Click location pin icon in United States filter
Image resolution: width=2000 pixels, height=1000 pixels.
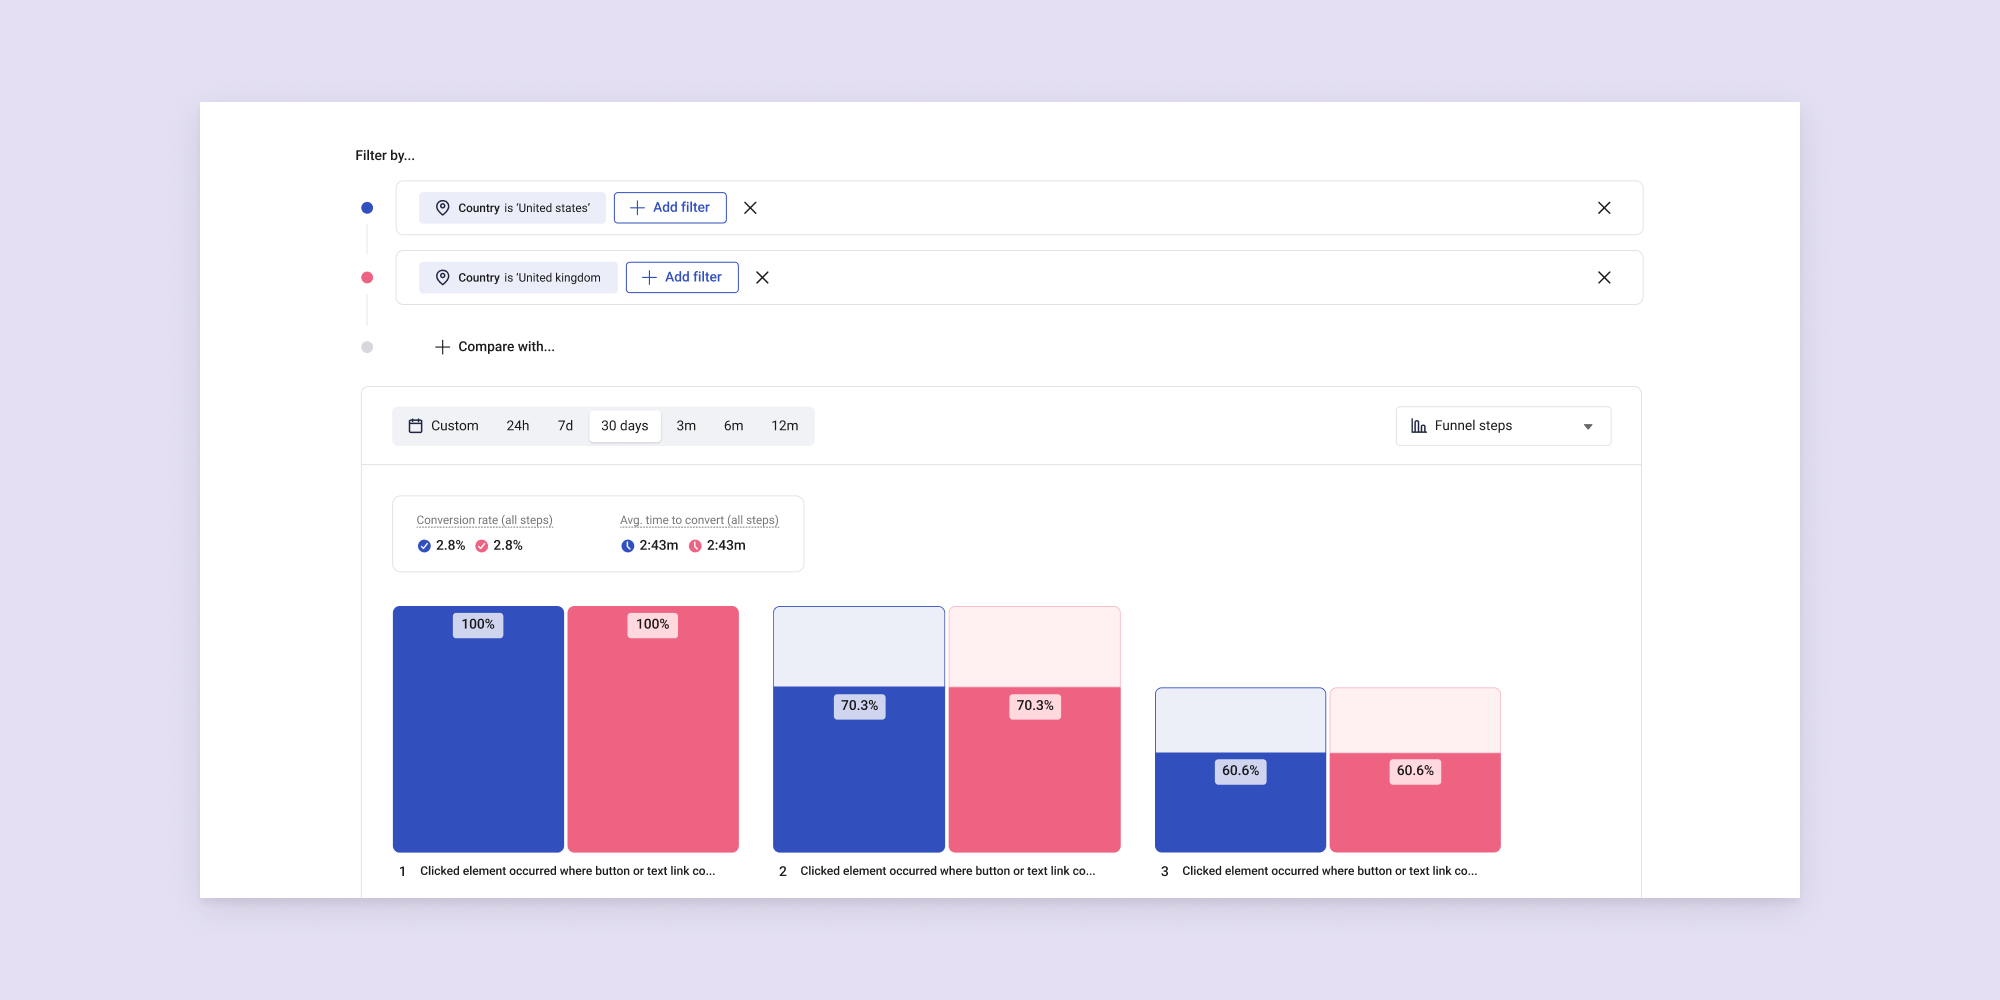(x=442, y=208)
